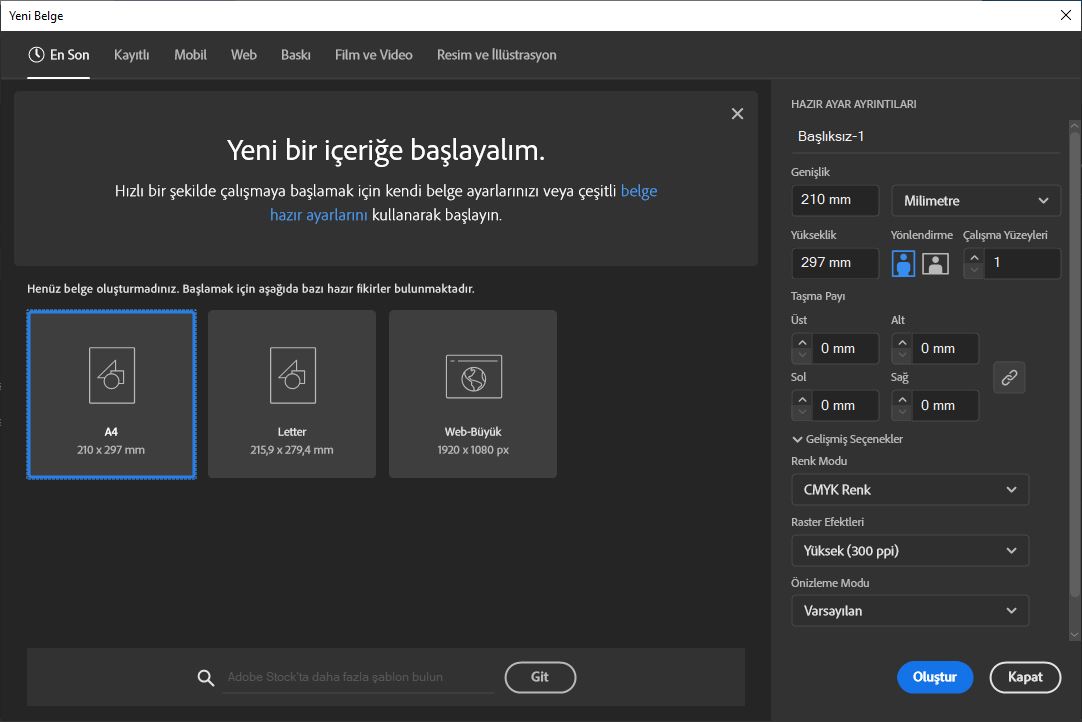Decrease Çalışma Yüzeyleri count with down arrow
This screenshot has height=722, width=1082.
(x=974, y=270)
